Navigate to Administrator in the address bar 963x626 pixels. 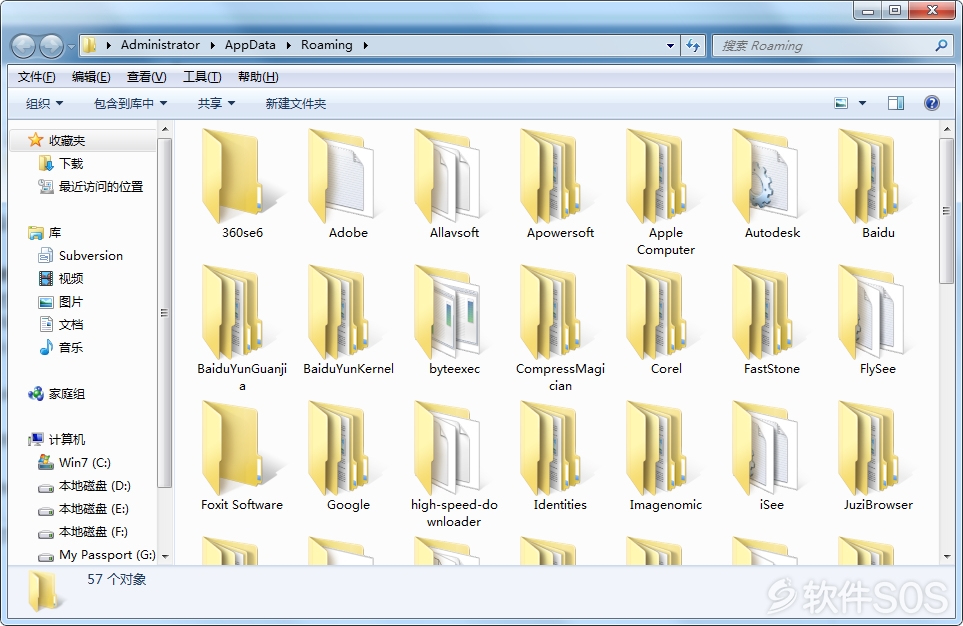point(160,45)
